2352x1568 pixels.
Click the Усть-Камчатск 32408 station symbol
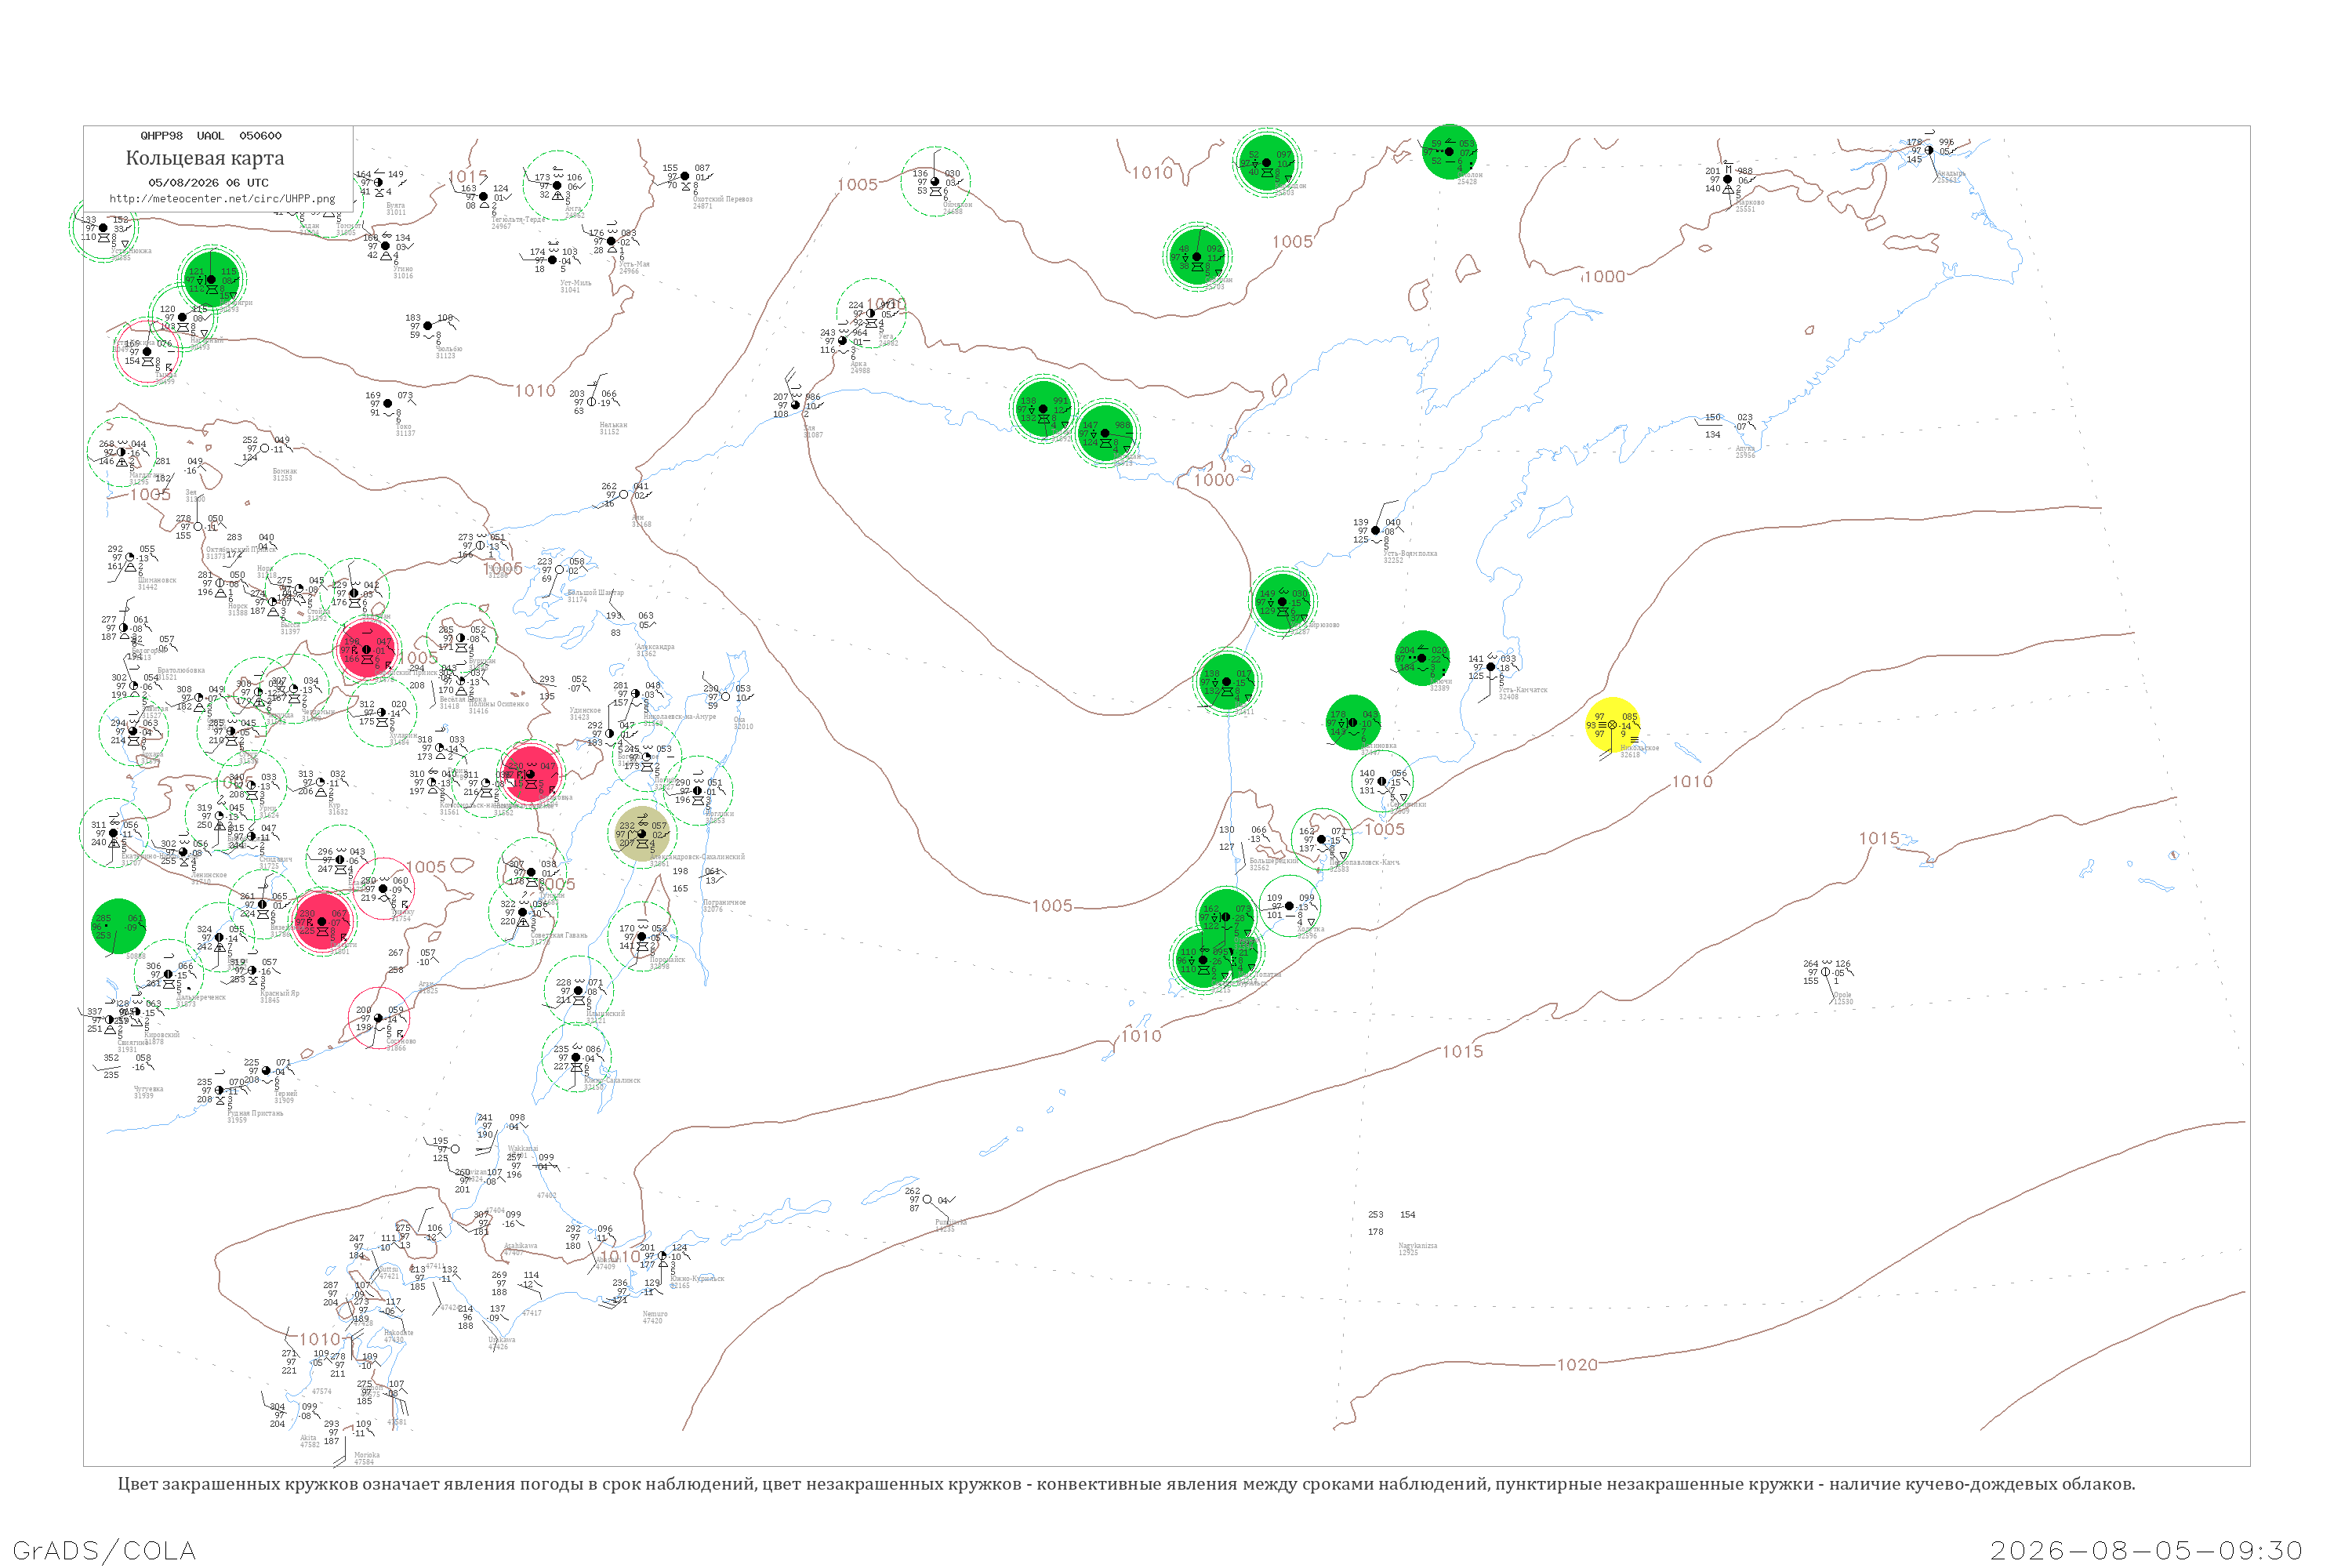click(1491, 667)
